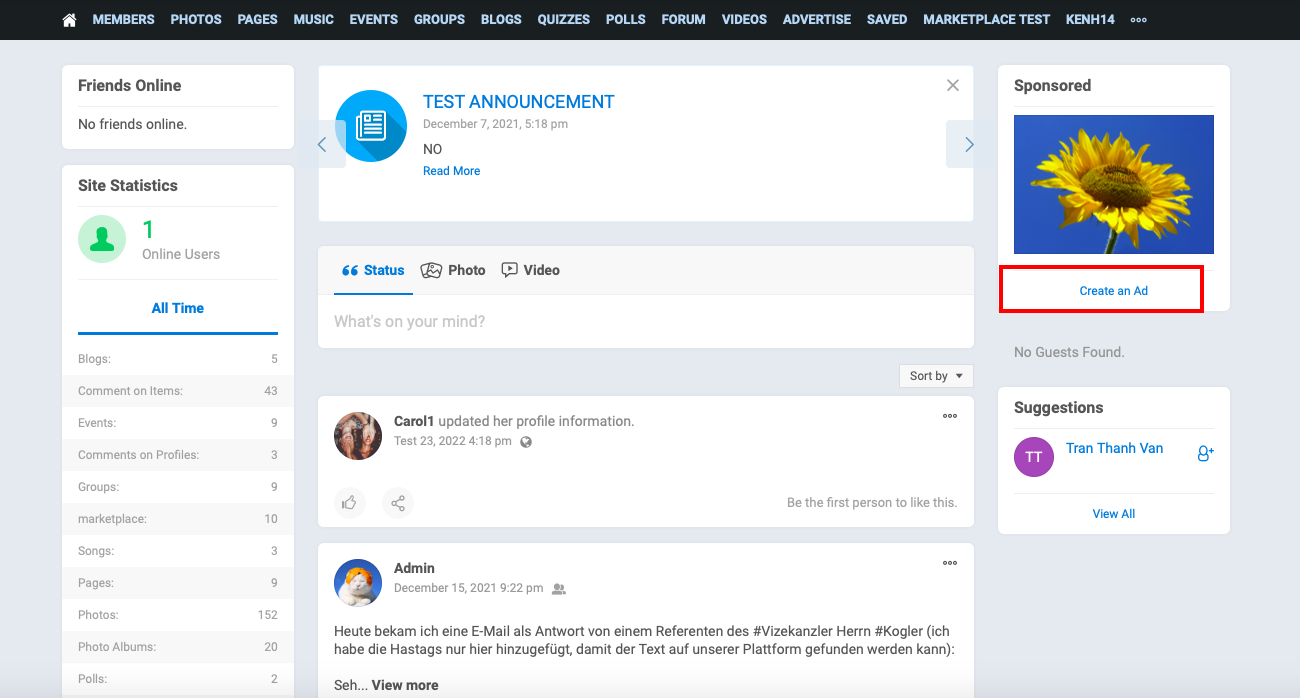Open Advertise in the navigation bar

tap(817, 19)
